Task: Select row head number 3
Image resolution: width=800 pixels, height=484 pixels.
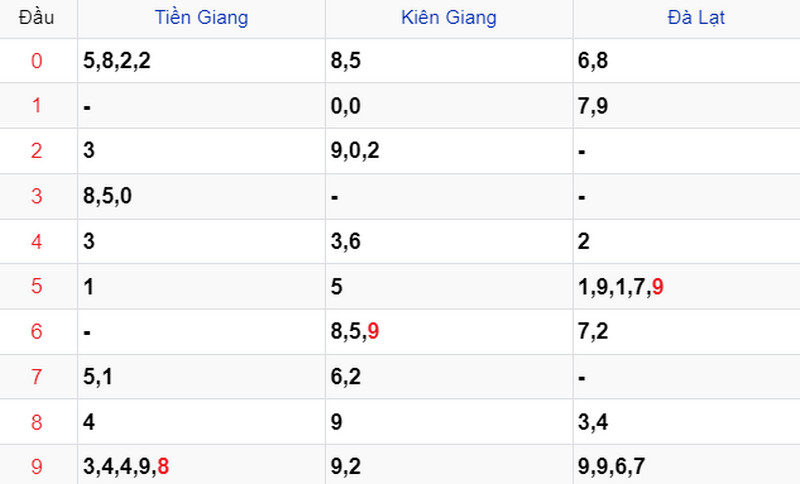Action: click(x=36, y=196)
